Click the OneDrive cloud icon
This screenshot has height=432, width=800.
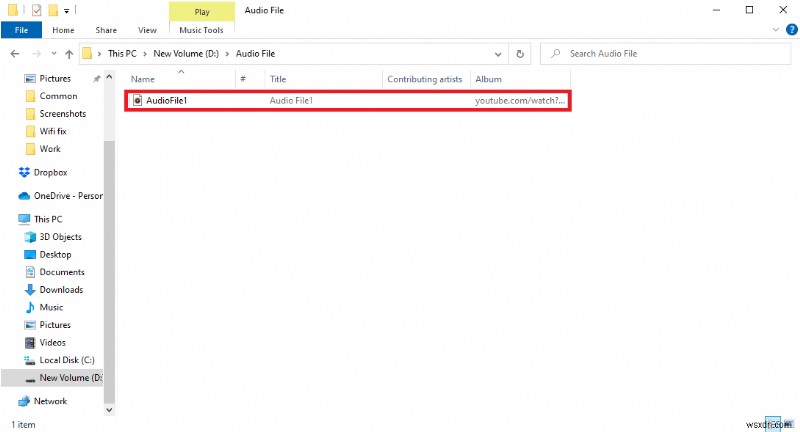click(x=24, y=196)
